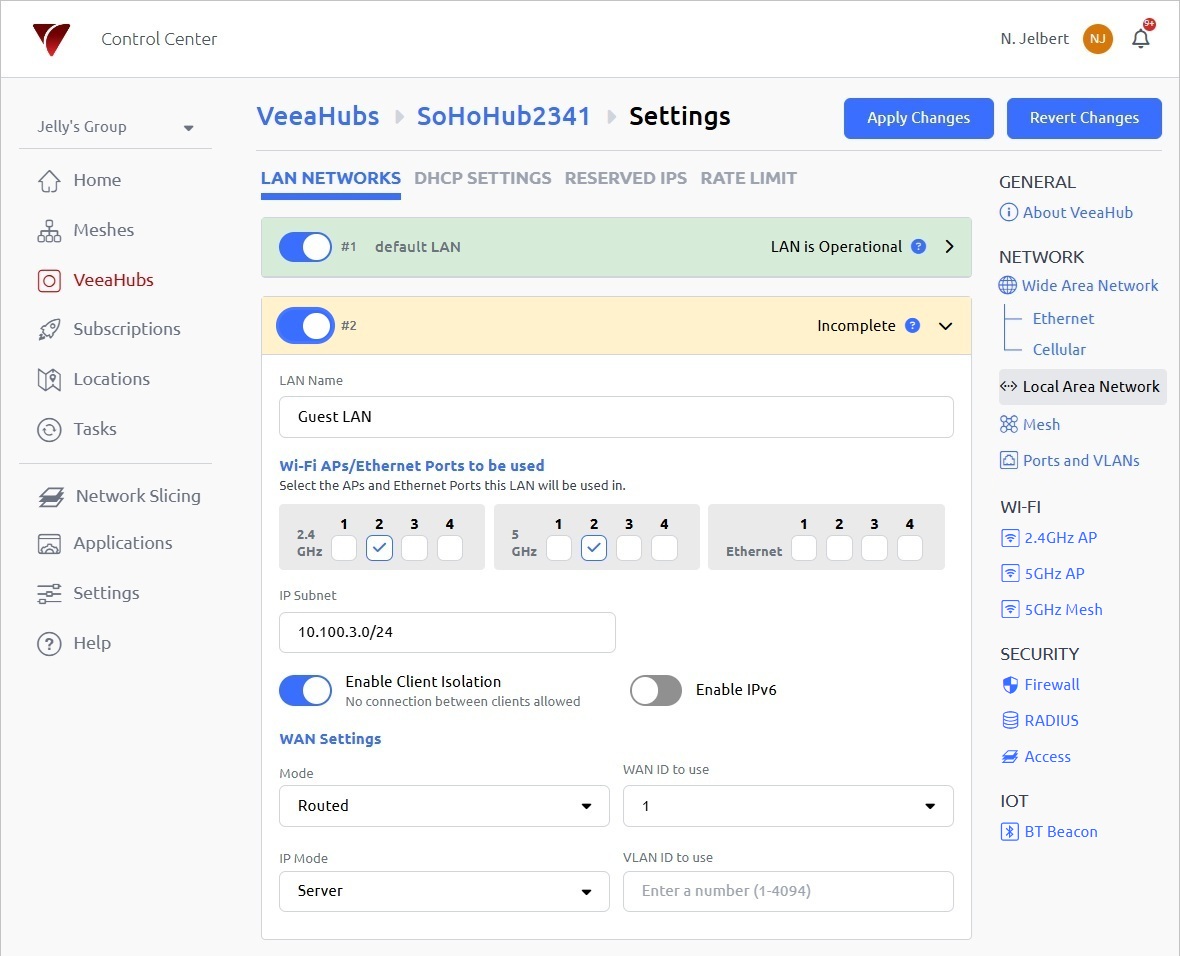
Task: Click the Ports and VLANs icon
Action: (x=1008, y=460)
